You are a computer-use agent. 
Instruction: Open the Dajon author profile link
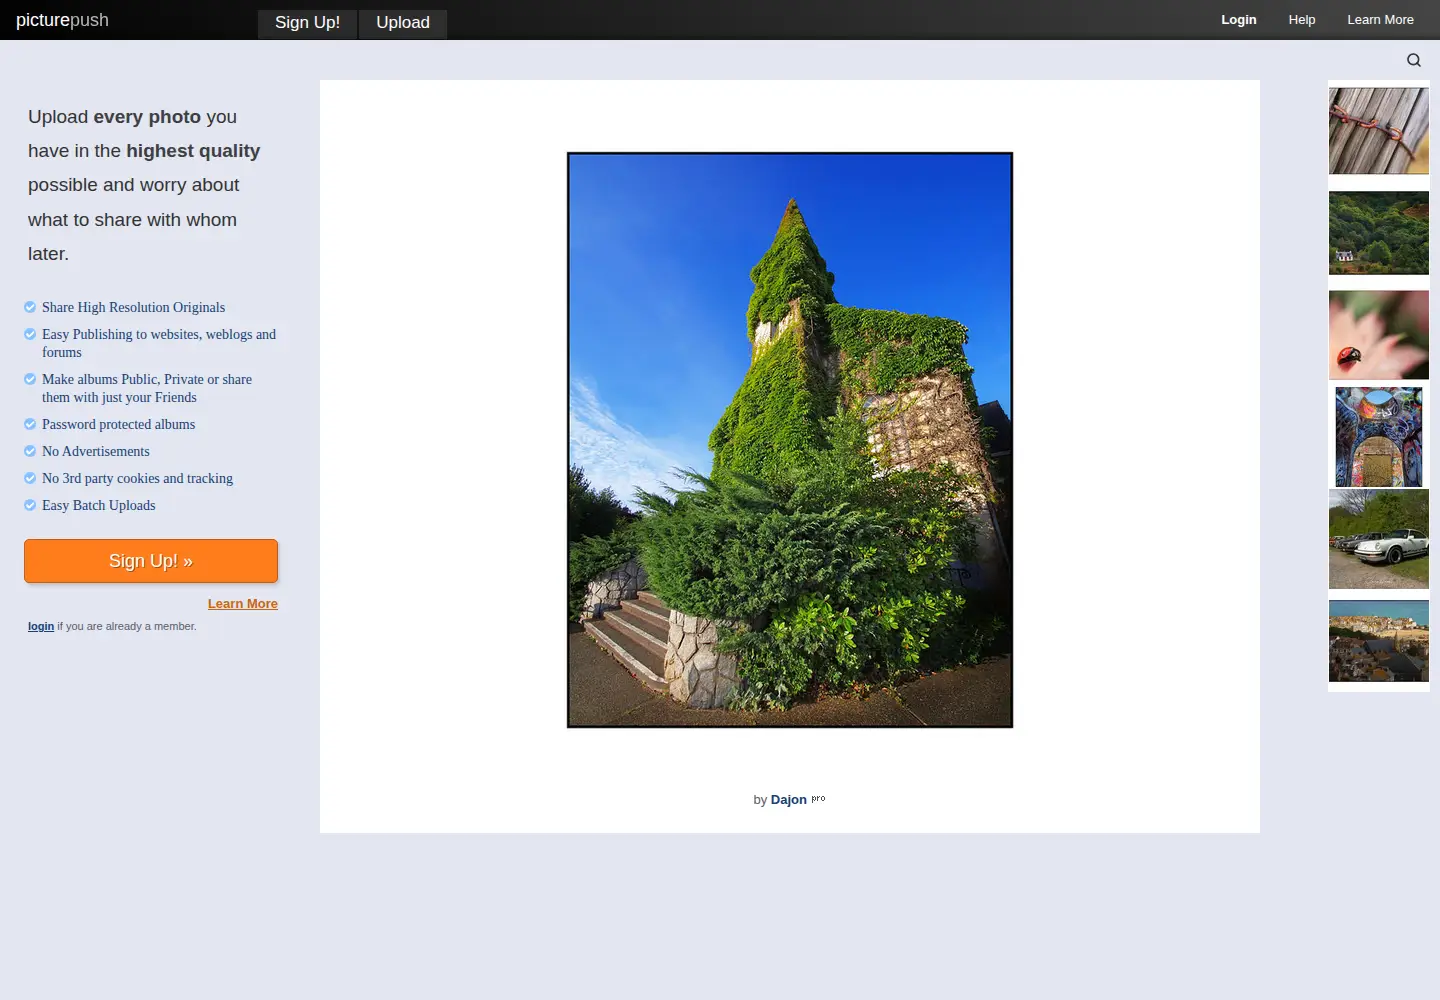click(788, 800)
